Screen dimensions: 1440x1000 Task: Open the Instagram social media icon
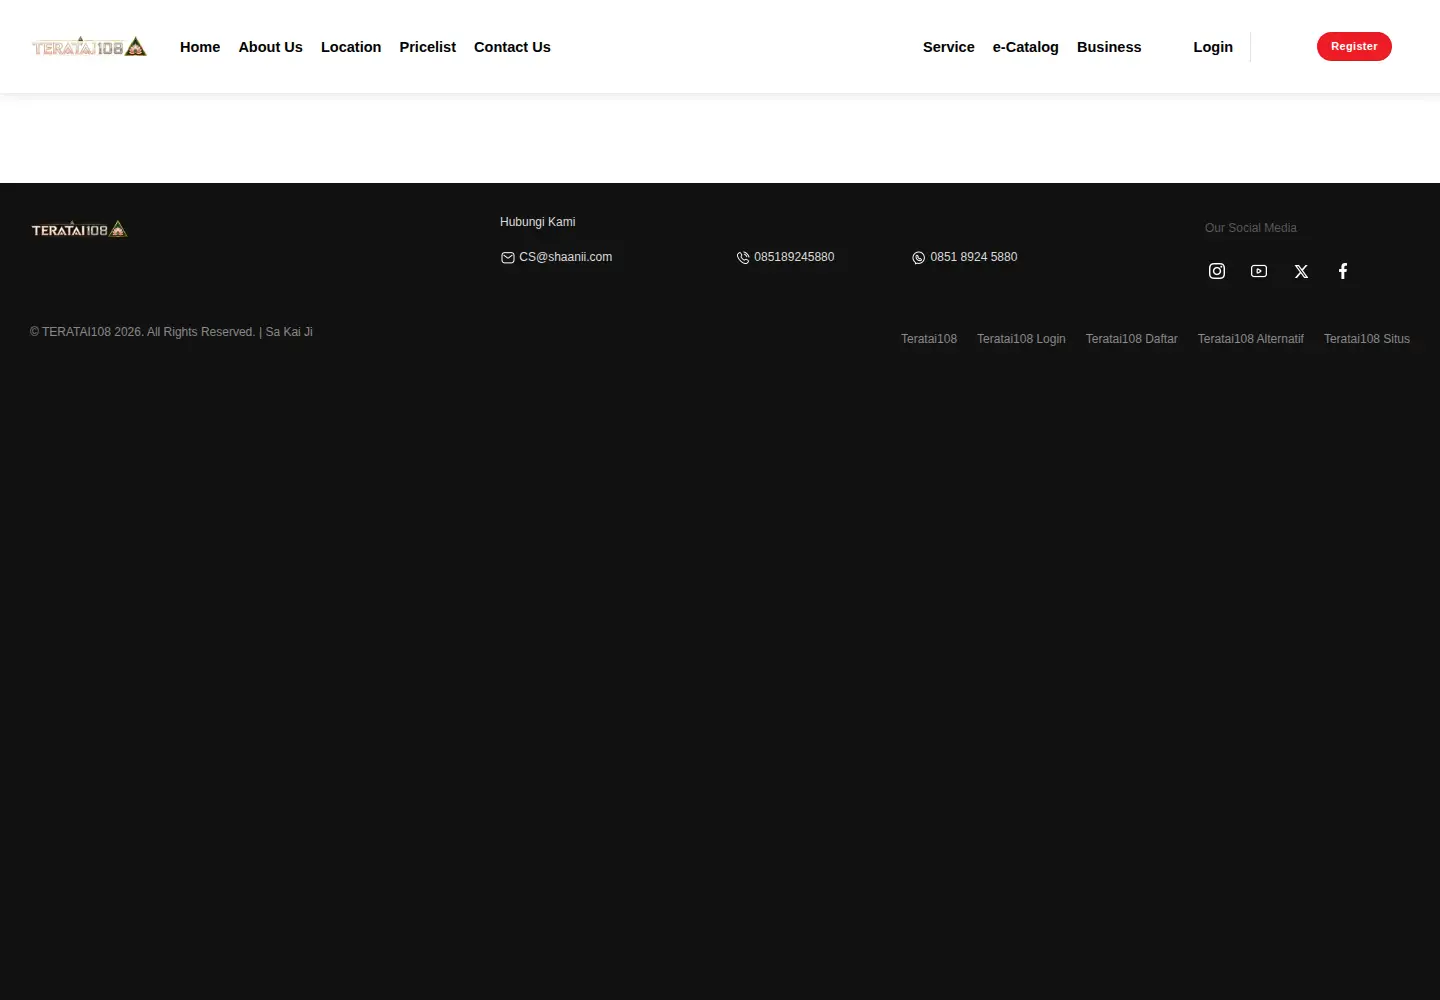[x=1217, y=271]
